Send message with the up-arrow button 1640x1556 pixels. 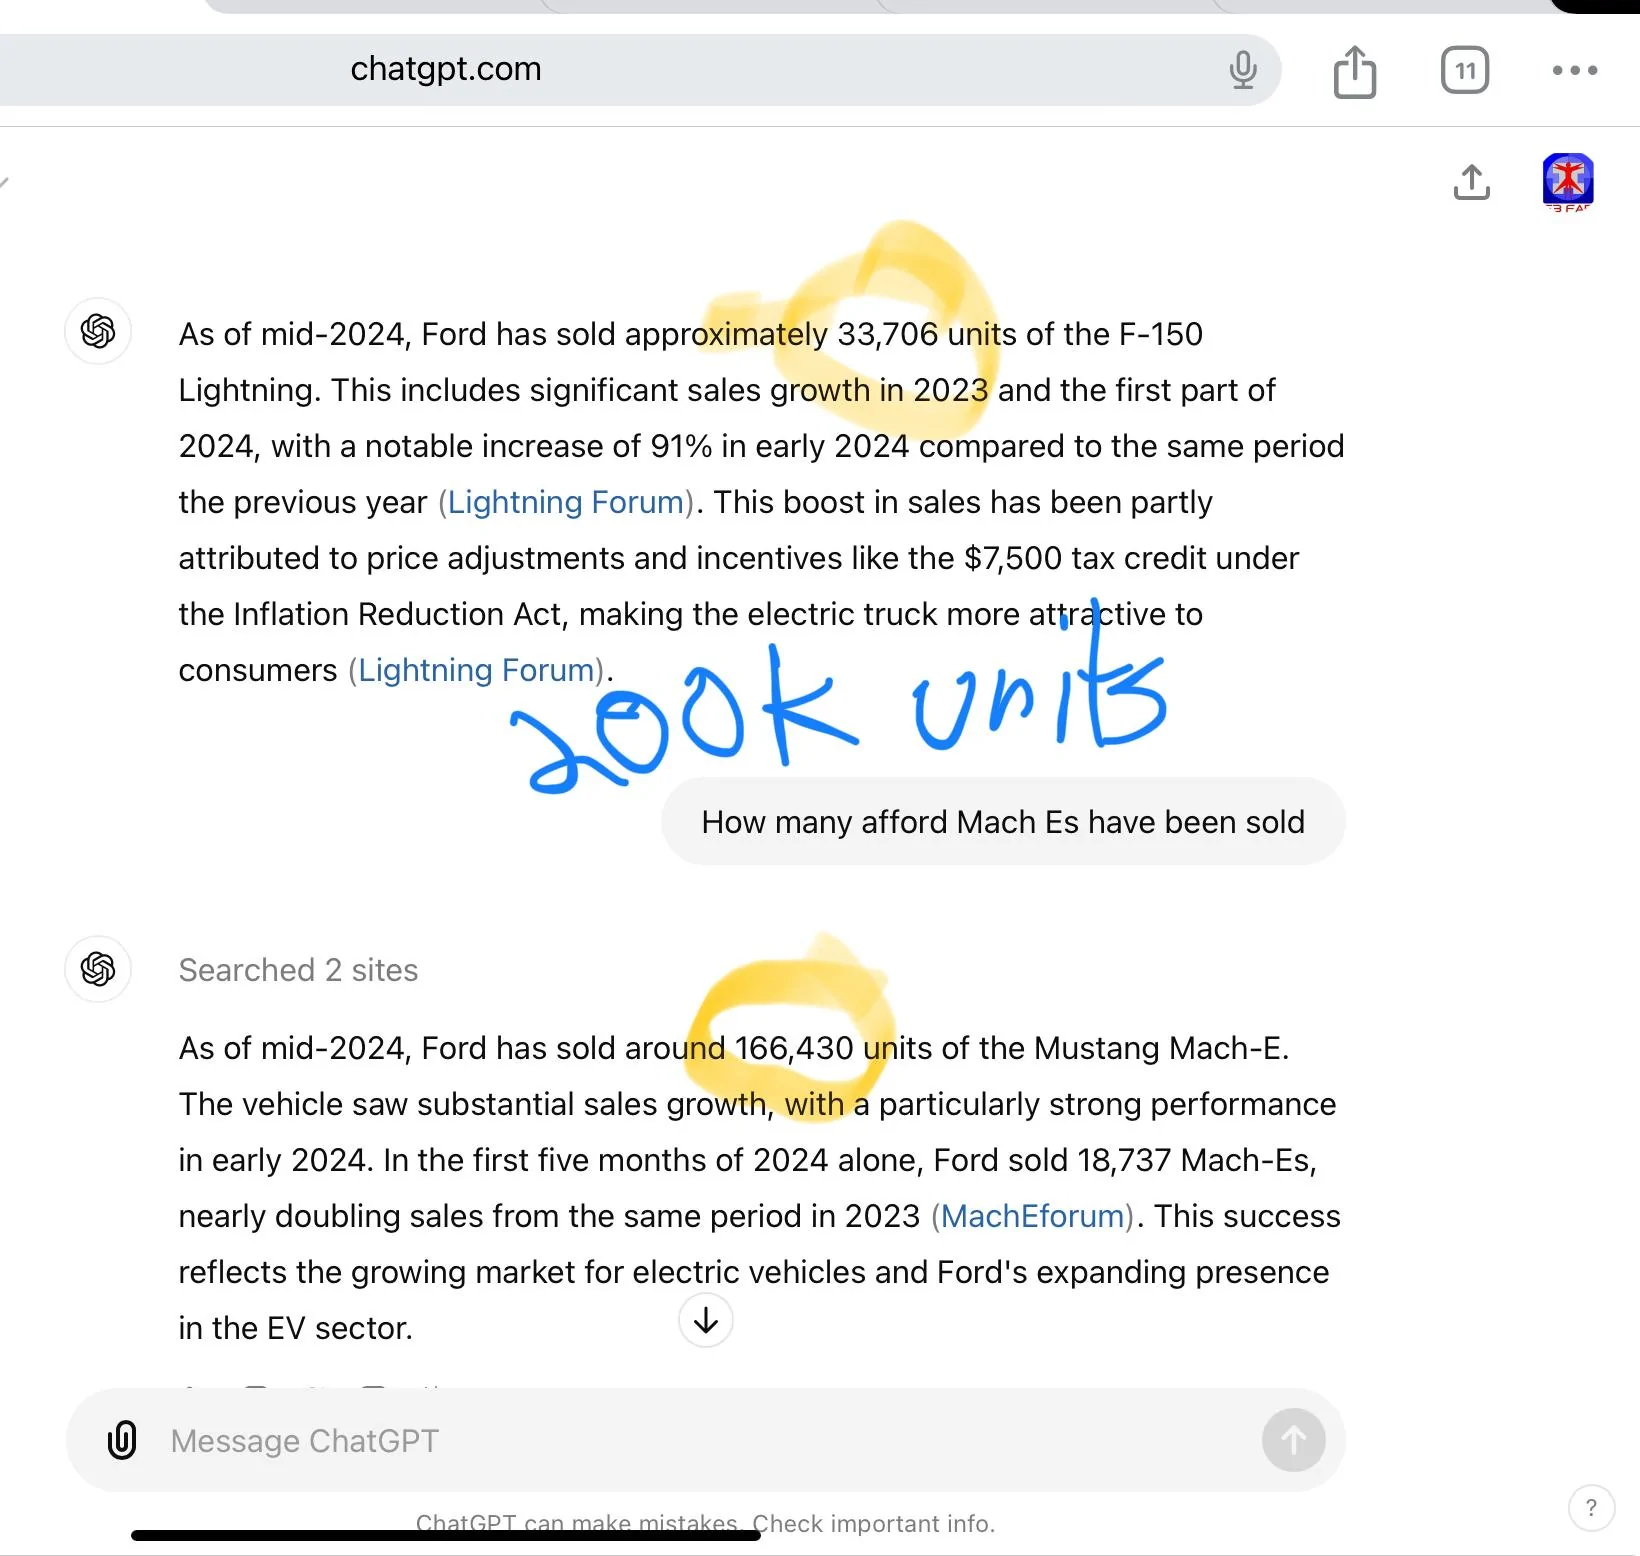tap(1293, 1440)
